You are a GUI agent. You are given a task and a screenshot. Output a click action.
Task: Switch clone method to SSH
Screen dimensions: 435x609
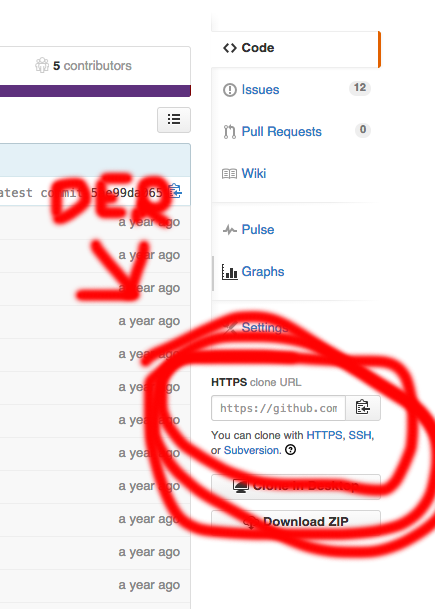(360, 435)
